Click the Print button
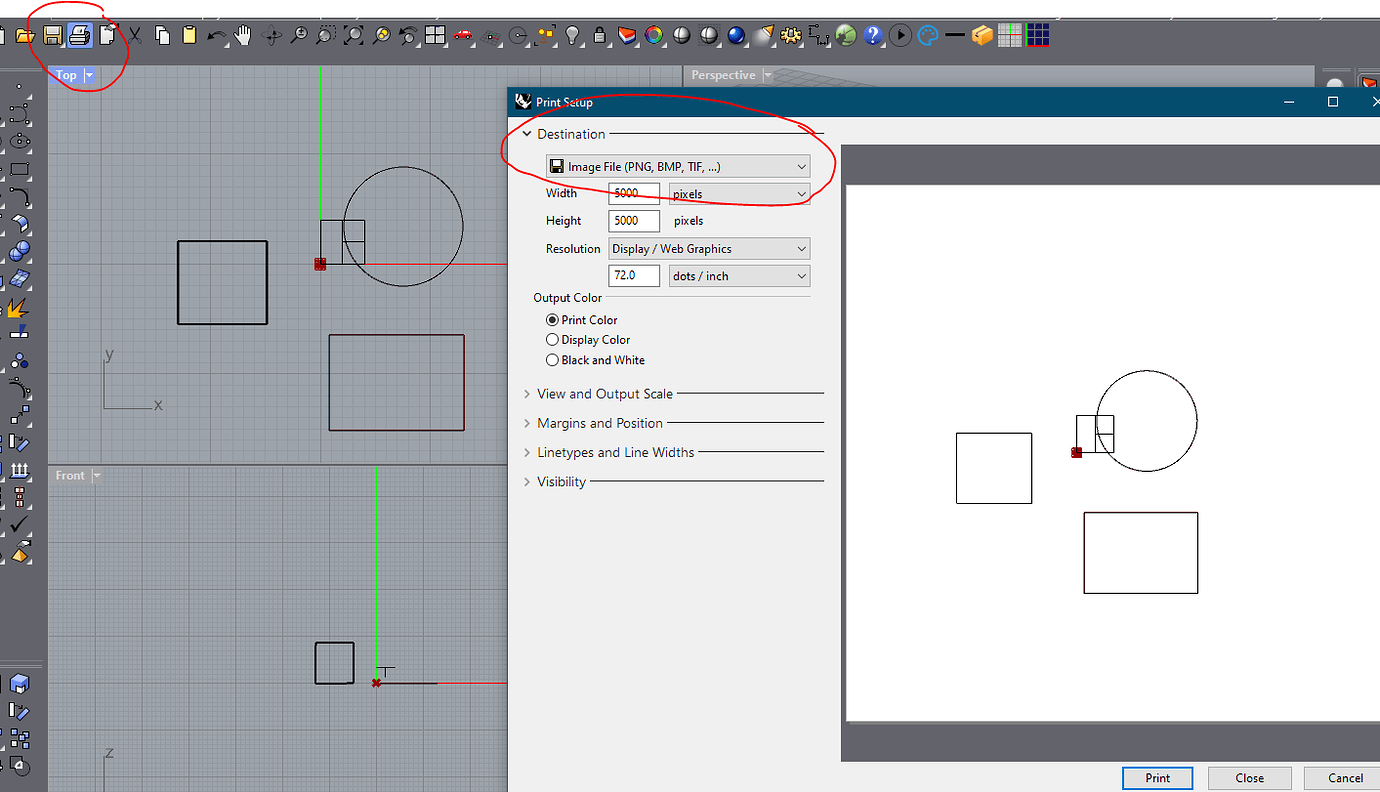Viewport: 1380px width, 792px height. (x=1157, y=777)
